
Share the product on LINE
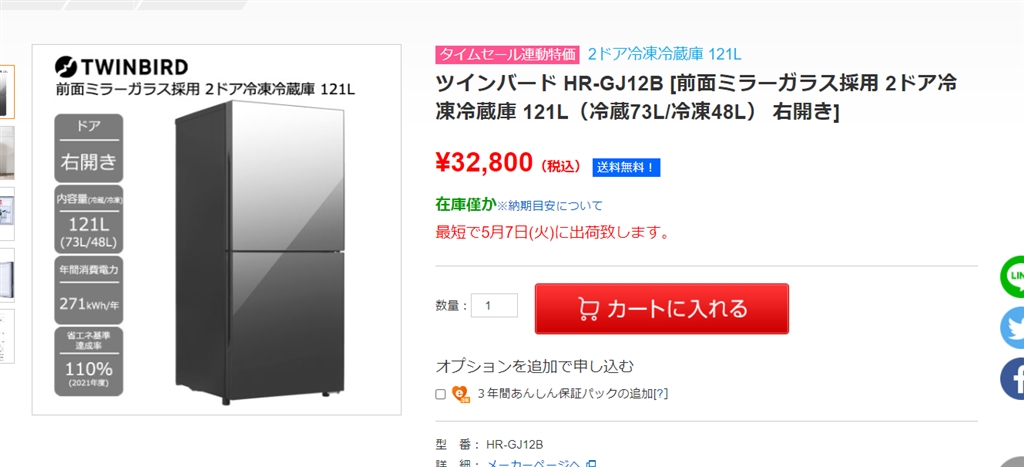(1013, 278)
